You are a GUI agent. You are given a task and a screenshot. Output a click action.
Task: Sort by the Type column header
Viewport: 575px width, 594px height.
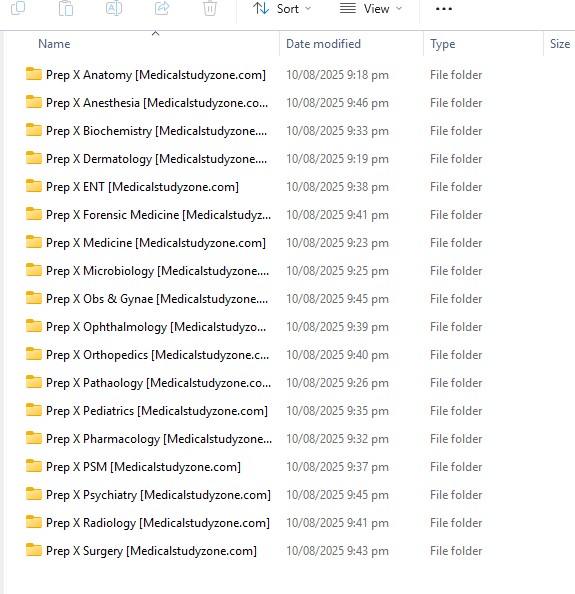tap(442, 44)
